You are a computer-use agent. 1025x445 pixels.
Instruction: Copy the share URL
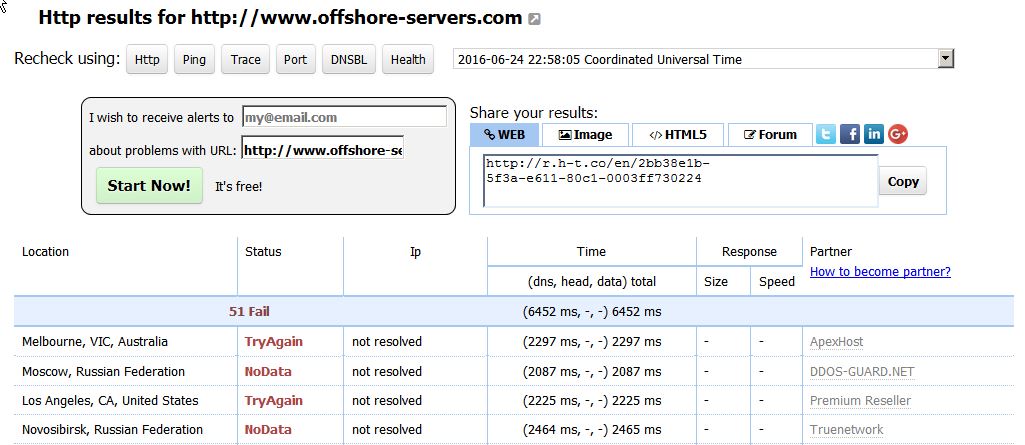pos(903,182)
